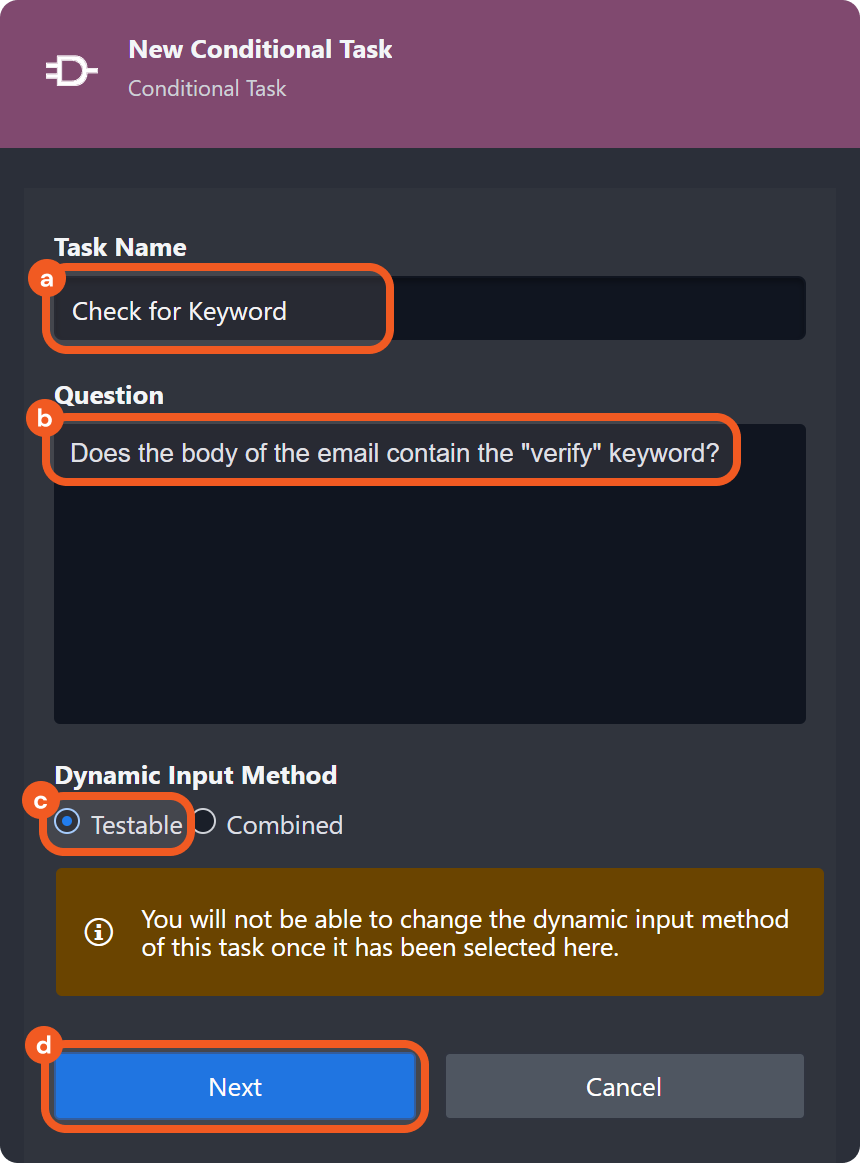Click the orange badge labeled d

44,1046
